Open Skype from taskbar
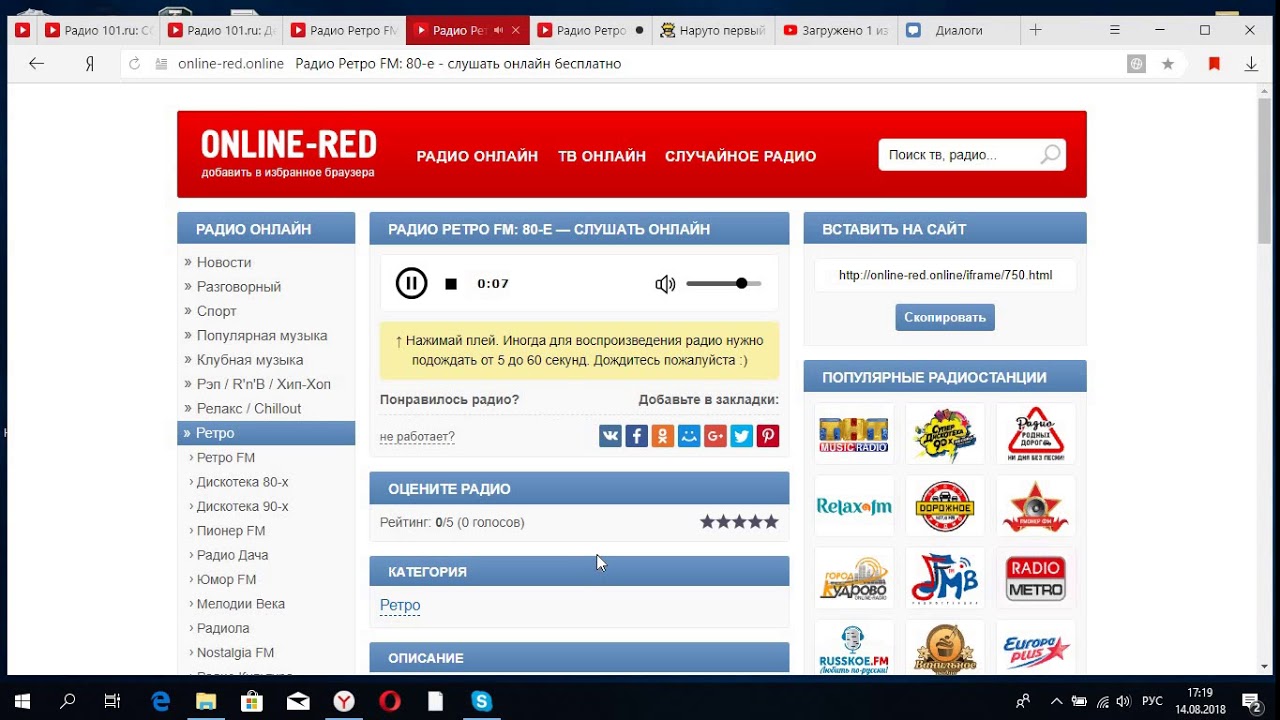This screenshot has width=1280, height=720. pos(481,702)
